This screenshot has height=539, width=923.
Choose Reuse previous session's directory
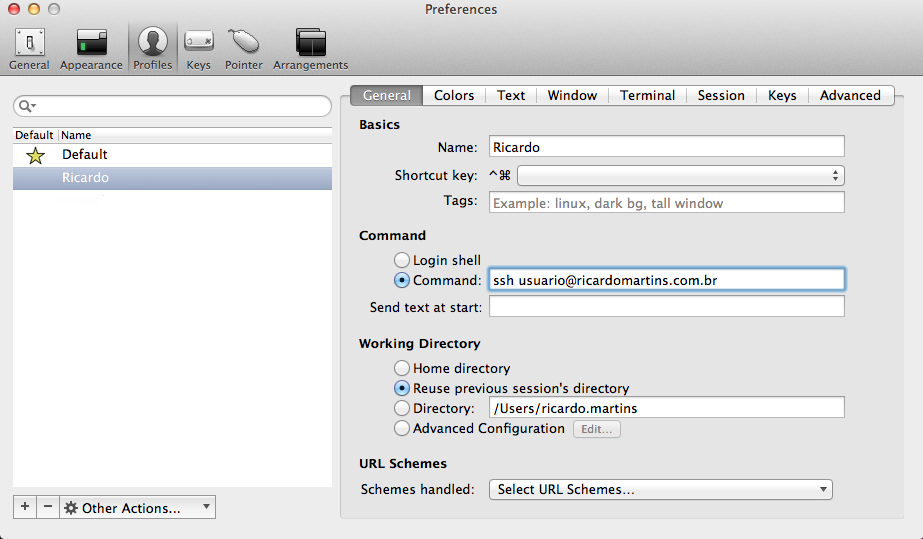tap(401, 388)
